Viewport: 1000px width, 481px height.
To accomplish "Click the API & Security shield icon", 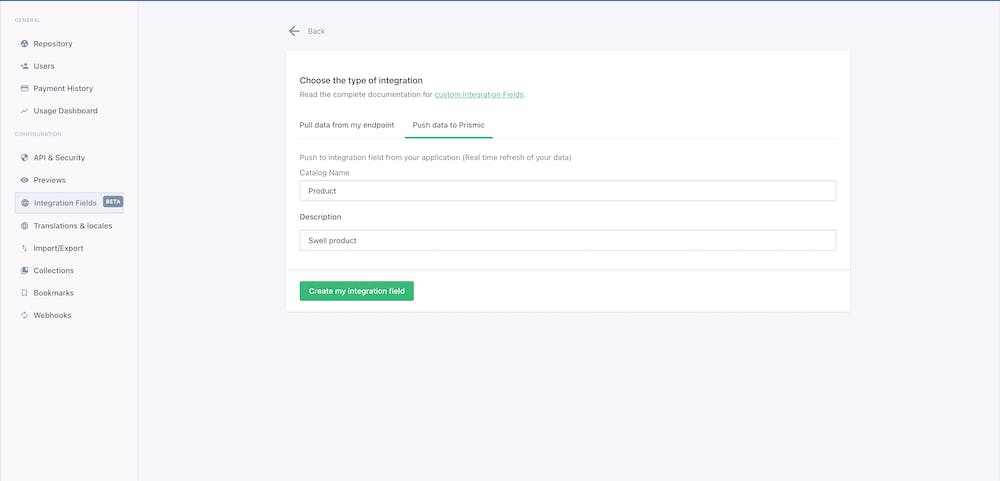I will click(x=24, y=158).
